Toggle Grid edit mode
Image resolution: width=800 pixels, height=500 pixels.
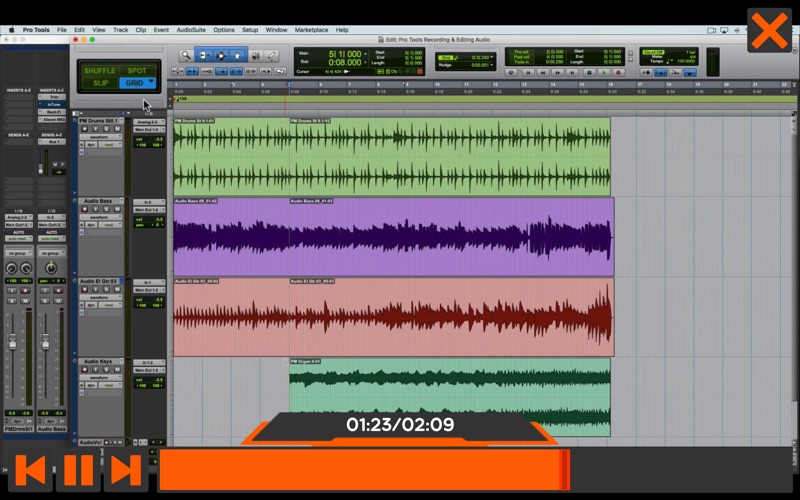click(x=138, y=83)
